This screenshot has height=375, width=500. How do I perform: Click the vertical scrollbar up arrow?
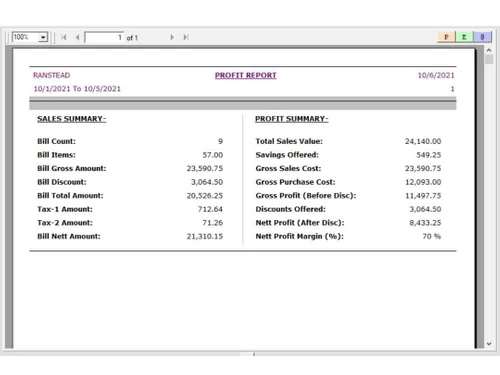coord(489,50)
